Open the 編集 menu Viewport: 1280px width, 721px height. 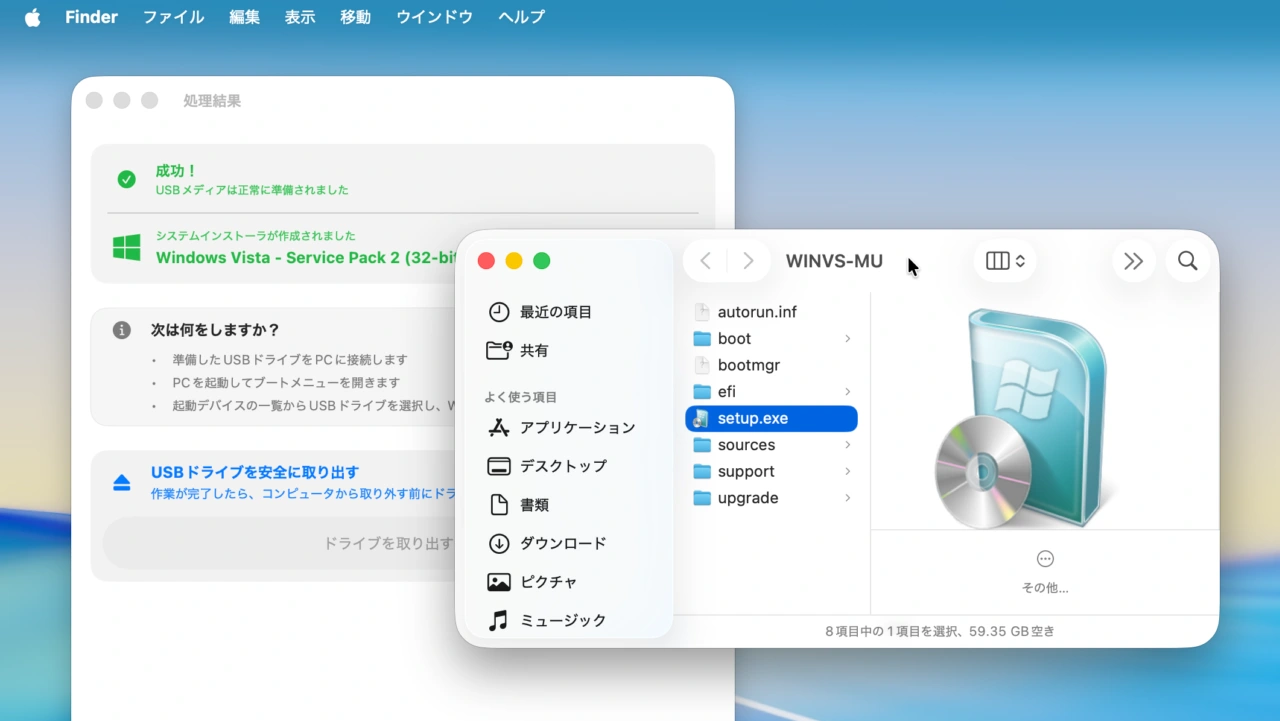[x=244, y=17]
